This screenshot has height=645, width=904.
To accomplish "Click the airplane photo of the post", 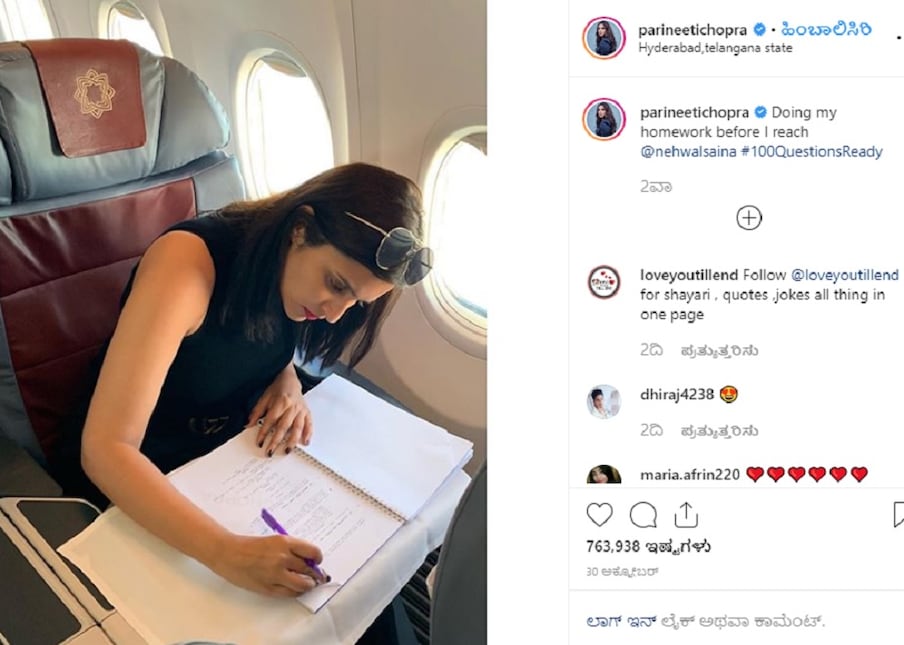I will 243,323.
